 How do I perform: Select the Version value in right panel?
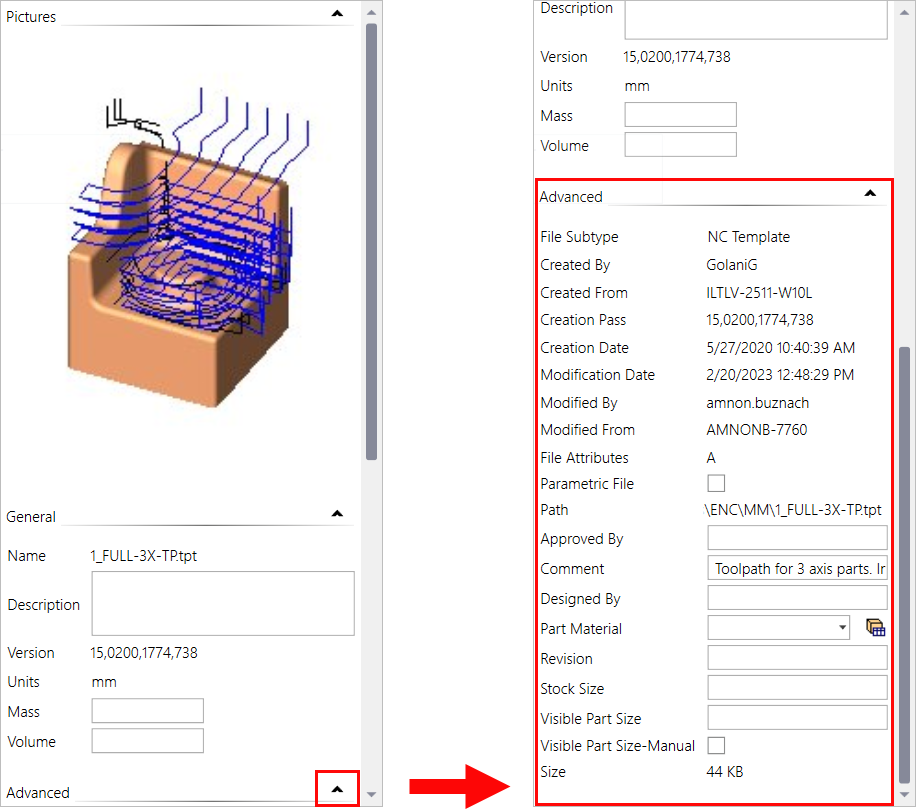677,56
